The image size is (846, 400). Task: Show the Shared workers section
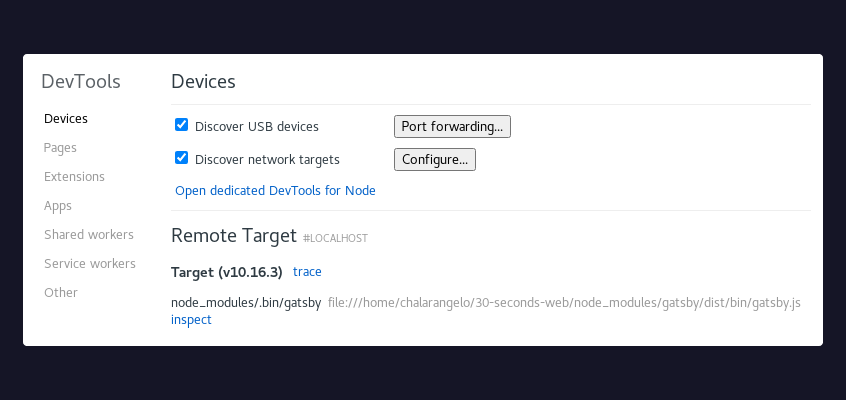(x=89, y=234)
